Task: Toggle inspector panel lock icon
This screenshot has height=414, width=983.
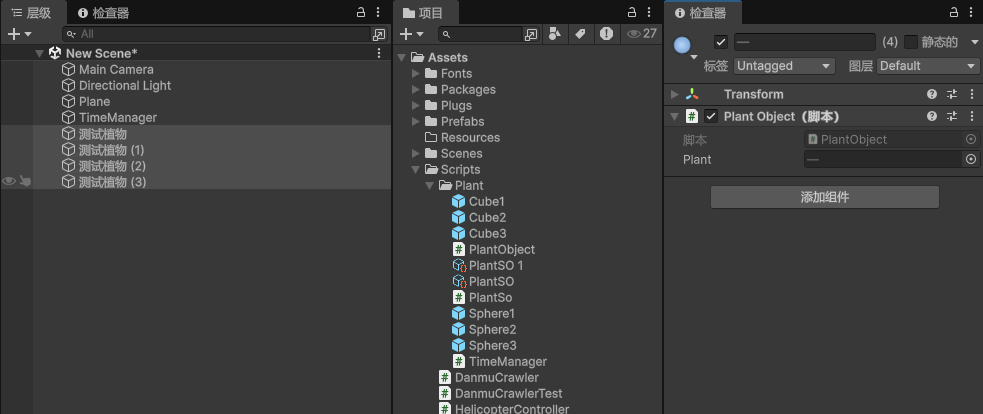Action: pyautogui.click(x=954, y=13)
